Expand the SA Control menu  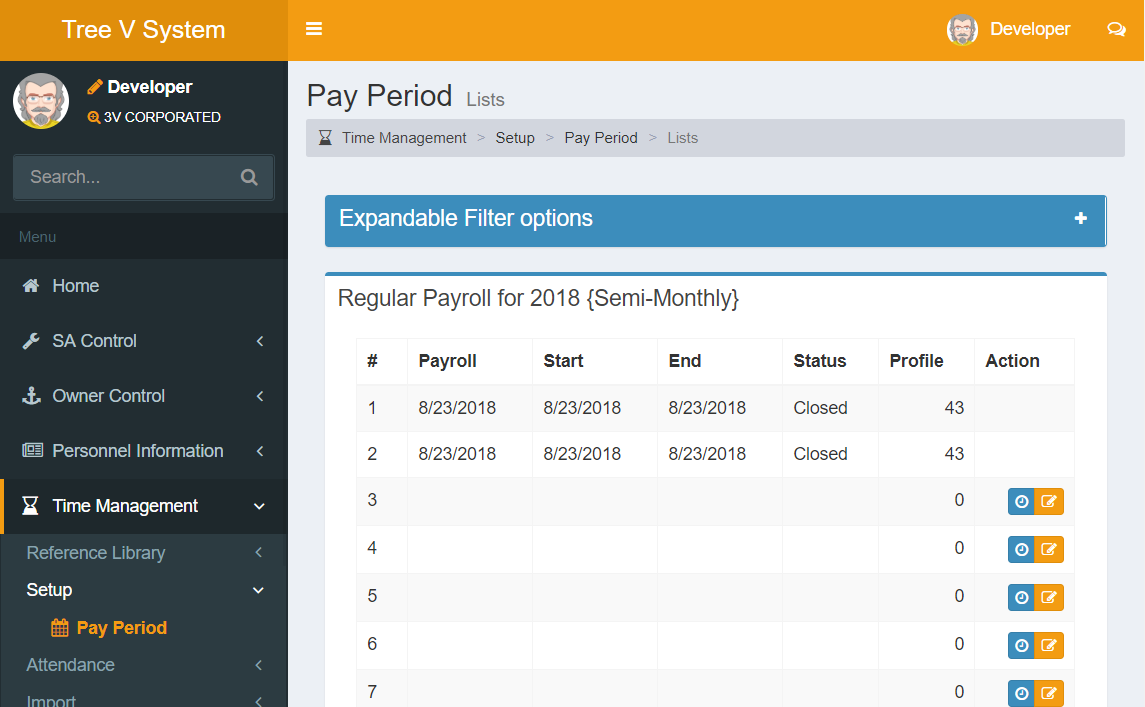[143, 341]
